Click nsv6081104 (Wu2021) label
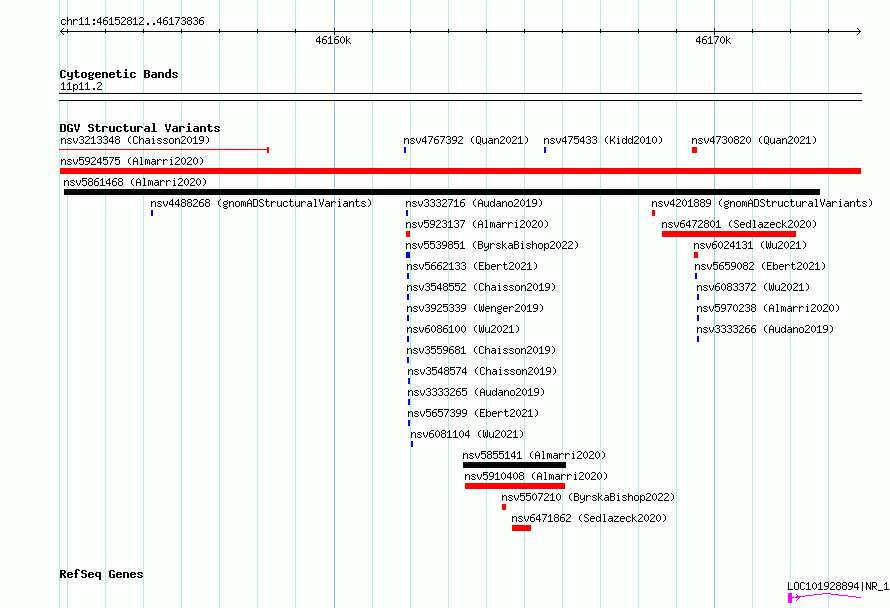Image resolution: width=890 pixels, height=608 pixels. click(467, 434)
